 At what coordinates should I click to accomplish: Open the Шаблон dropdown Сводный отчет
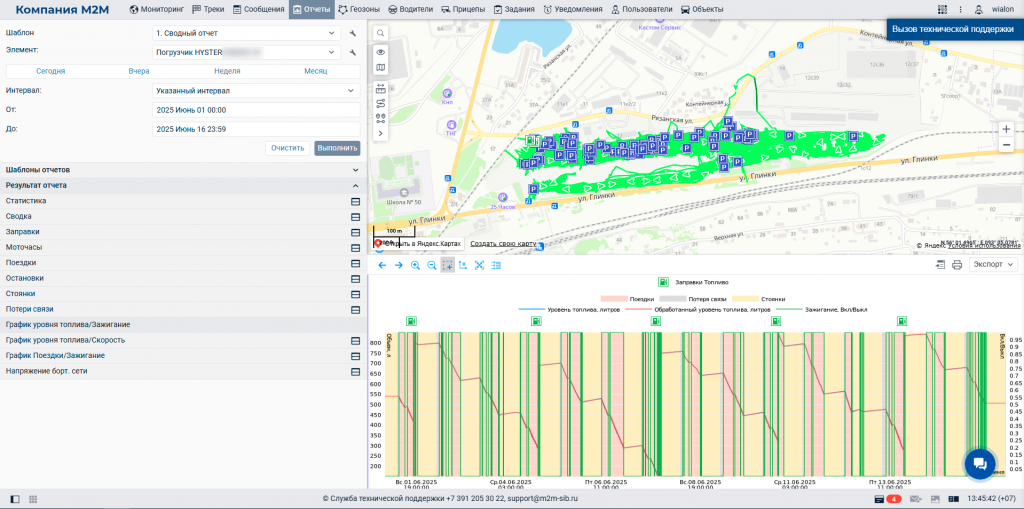point(246,33)
